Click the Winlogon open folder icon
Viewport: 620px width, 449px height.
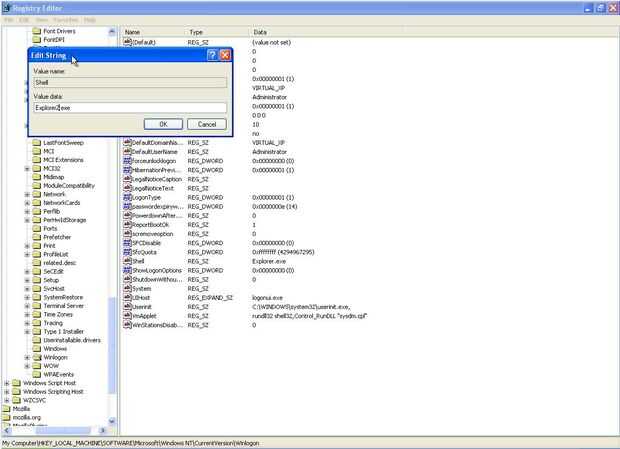pos(37,357)
